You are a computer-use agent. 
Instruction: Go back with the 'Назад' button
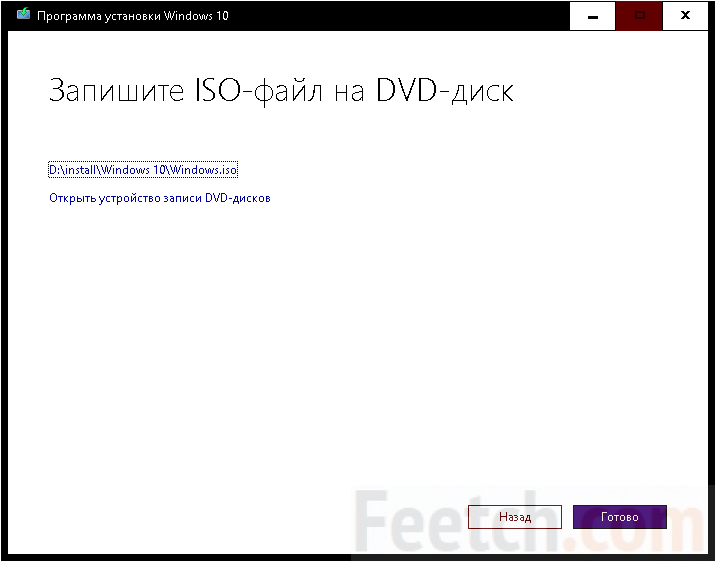(x=515, y=517)
